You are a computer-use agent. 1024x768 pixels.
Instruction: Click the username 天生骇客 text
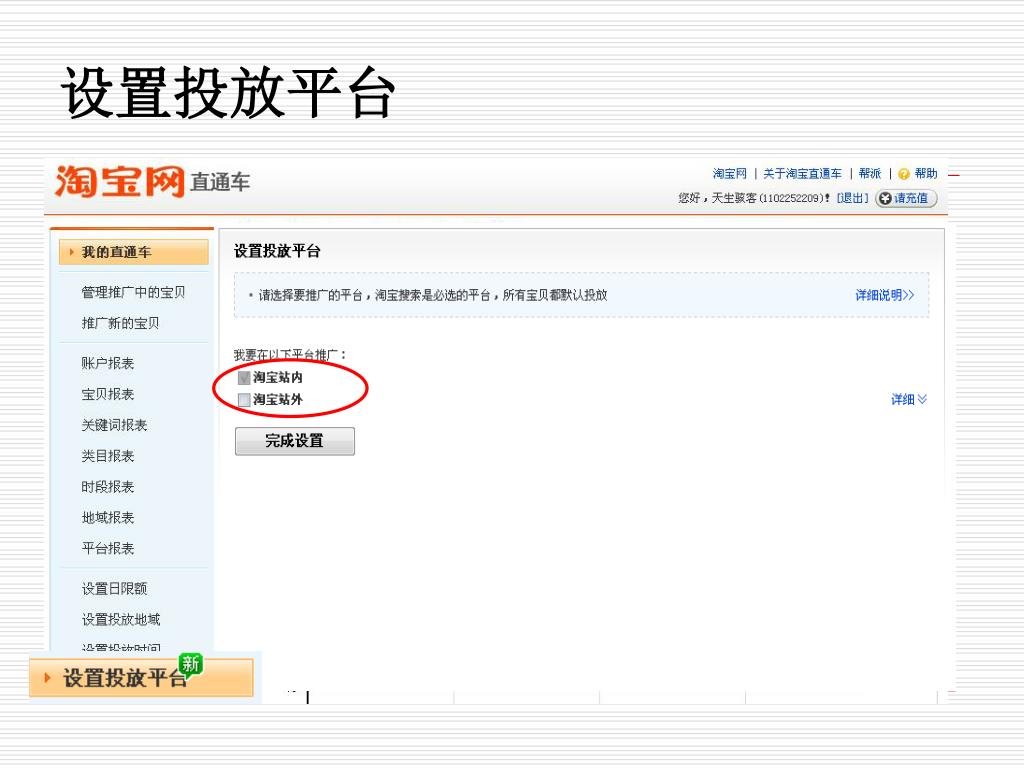(x=734, y=198)
